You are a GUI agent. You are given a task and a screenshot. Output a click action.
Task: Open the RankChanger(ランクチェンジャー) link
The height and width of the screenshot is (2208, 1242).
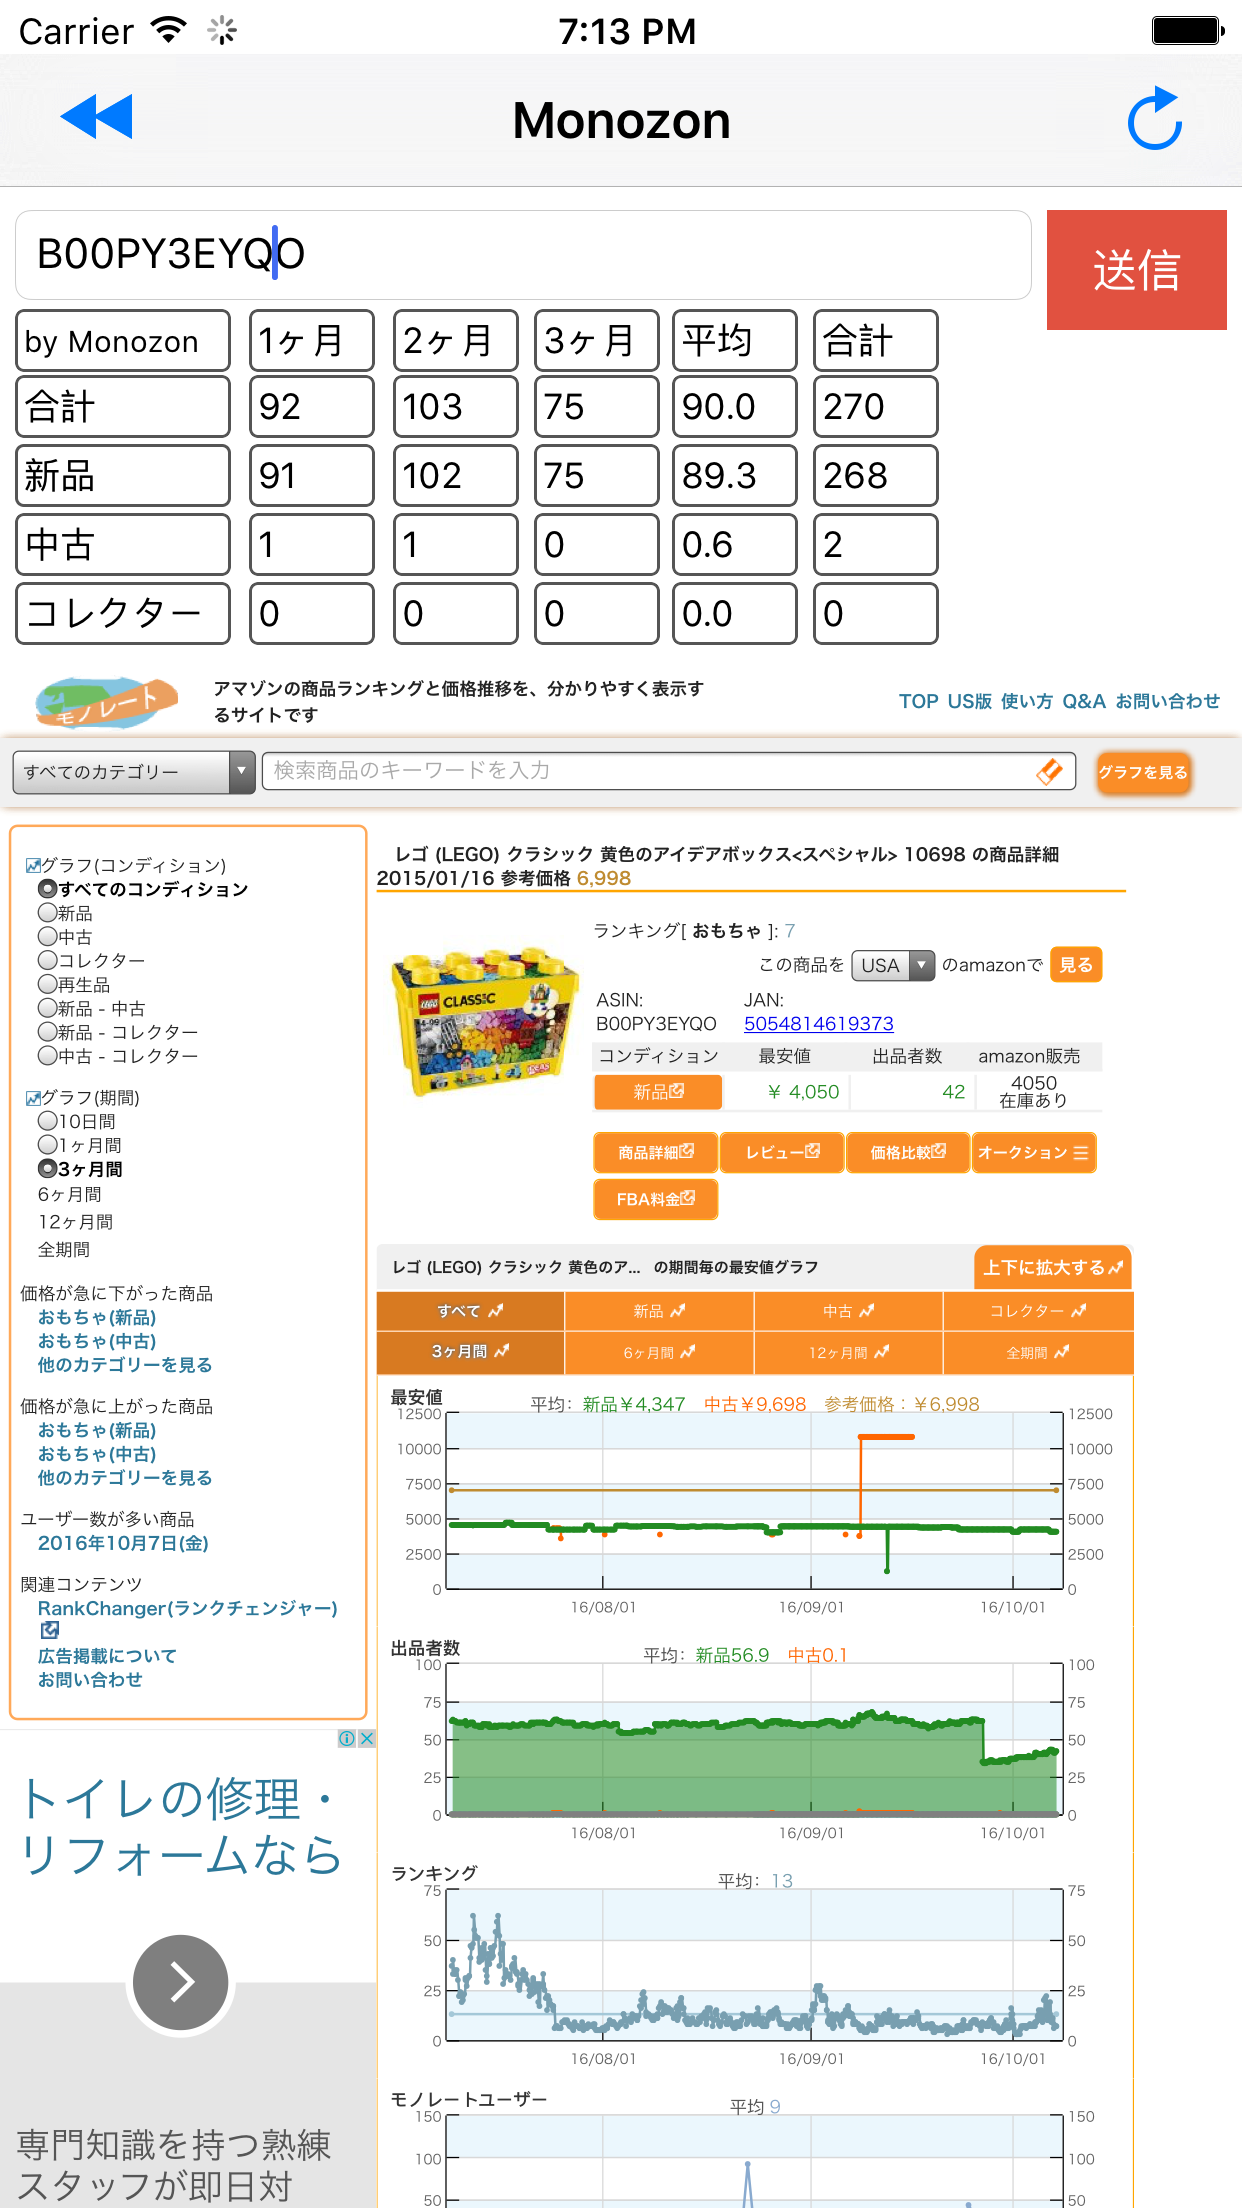(x=188, y=1608)
